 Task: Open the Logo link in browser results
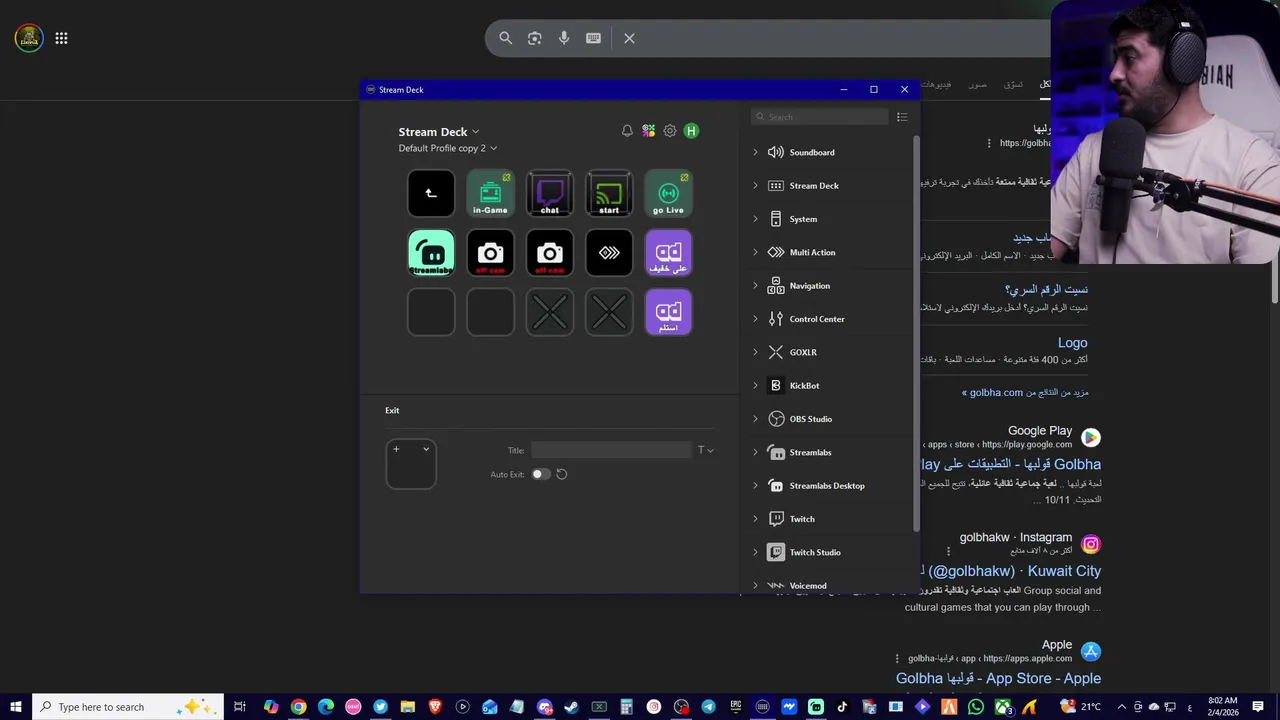pos(1072,342)
